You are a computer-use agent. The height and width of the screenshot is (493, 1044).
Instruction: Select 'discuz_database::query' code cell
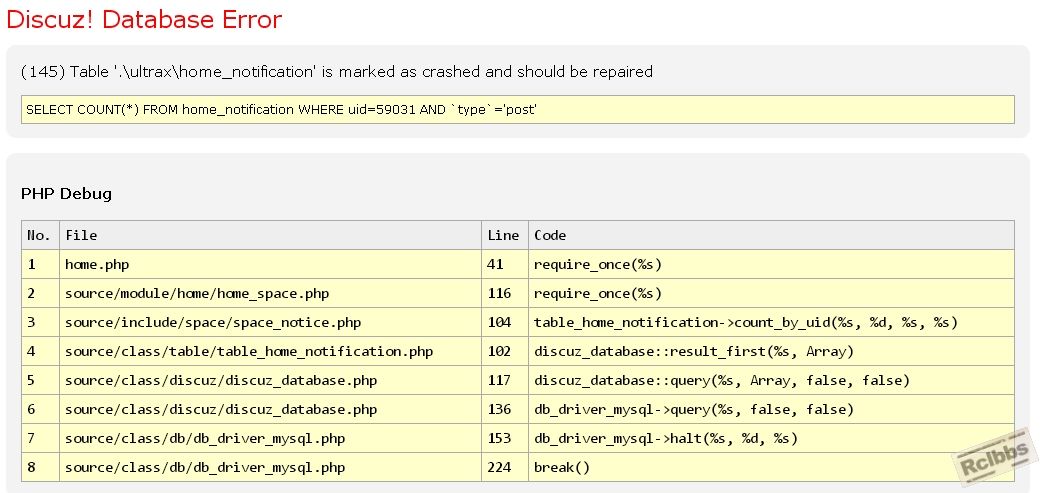771,380
